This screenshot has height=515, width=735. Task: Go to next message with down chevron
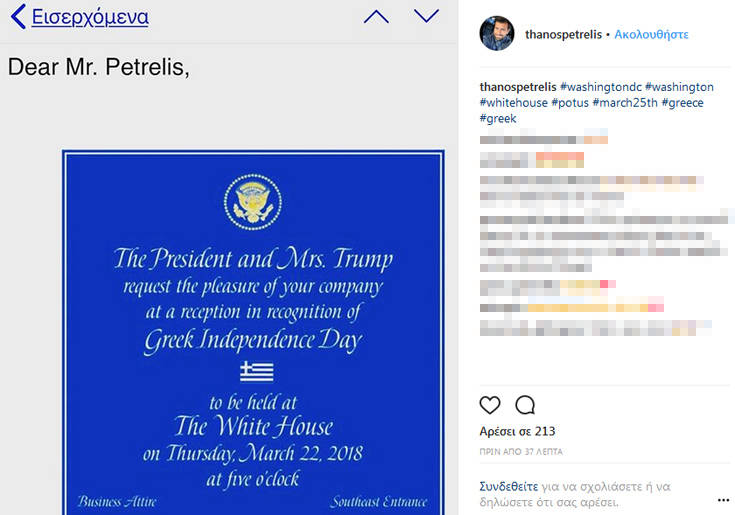click(x=426, y=16)
